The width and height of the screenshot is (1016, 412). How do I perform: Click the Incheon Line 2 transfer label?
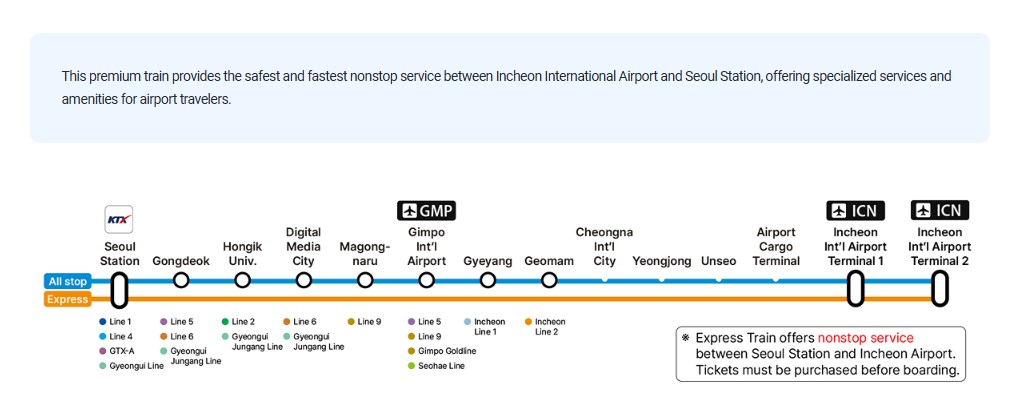tap(550, 326)
